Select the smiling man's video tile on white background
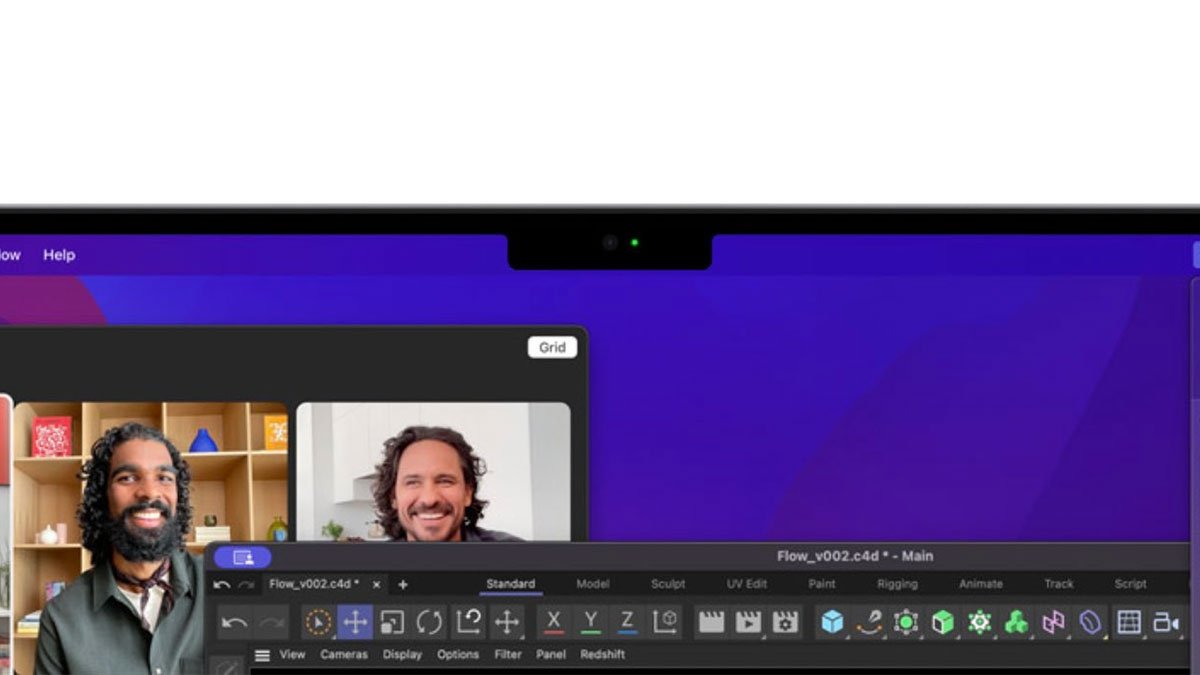Image resolution: width=1200 pixels, height=675 pixels. click(433, 472)
